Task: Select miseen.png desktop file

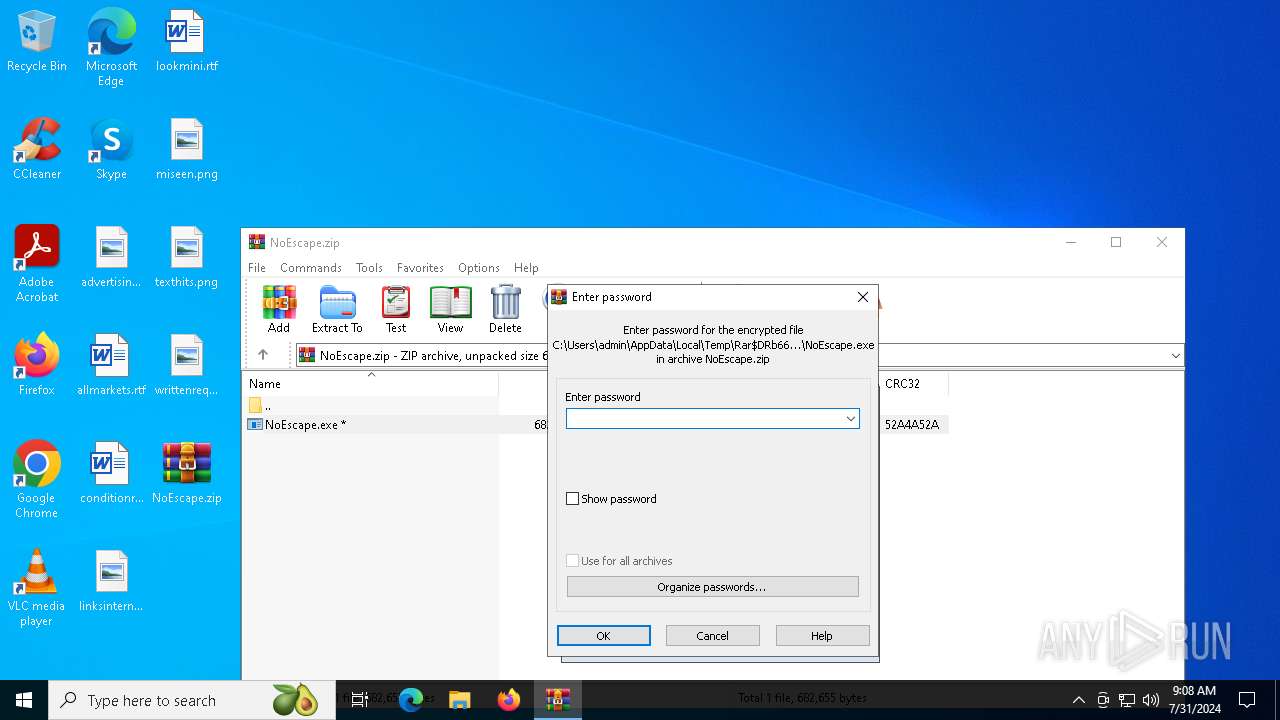Action: (x=187, y=149)
